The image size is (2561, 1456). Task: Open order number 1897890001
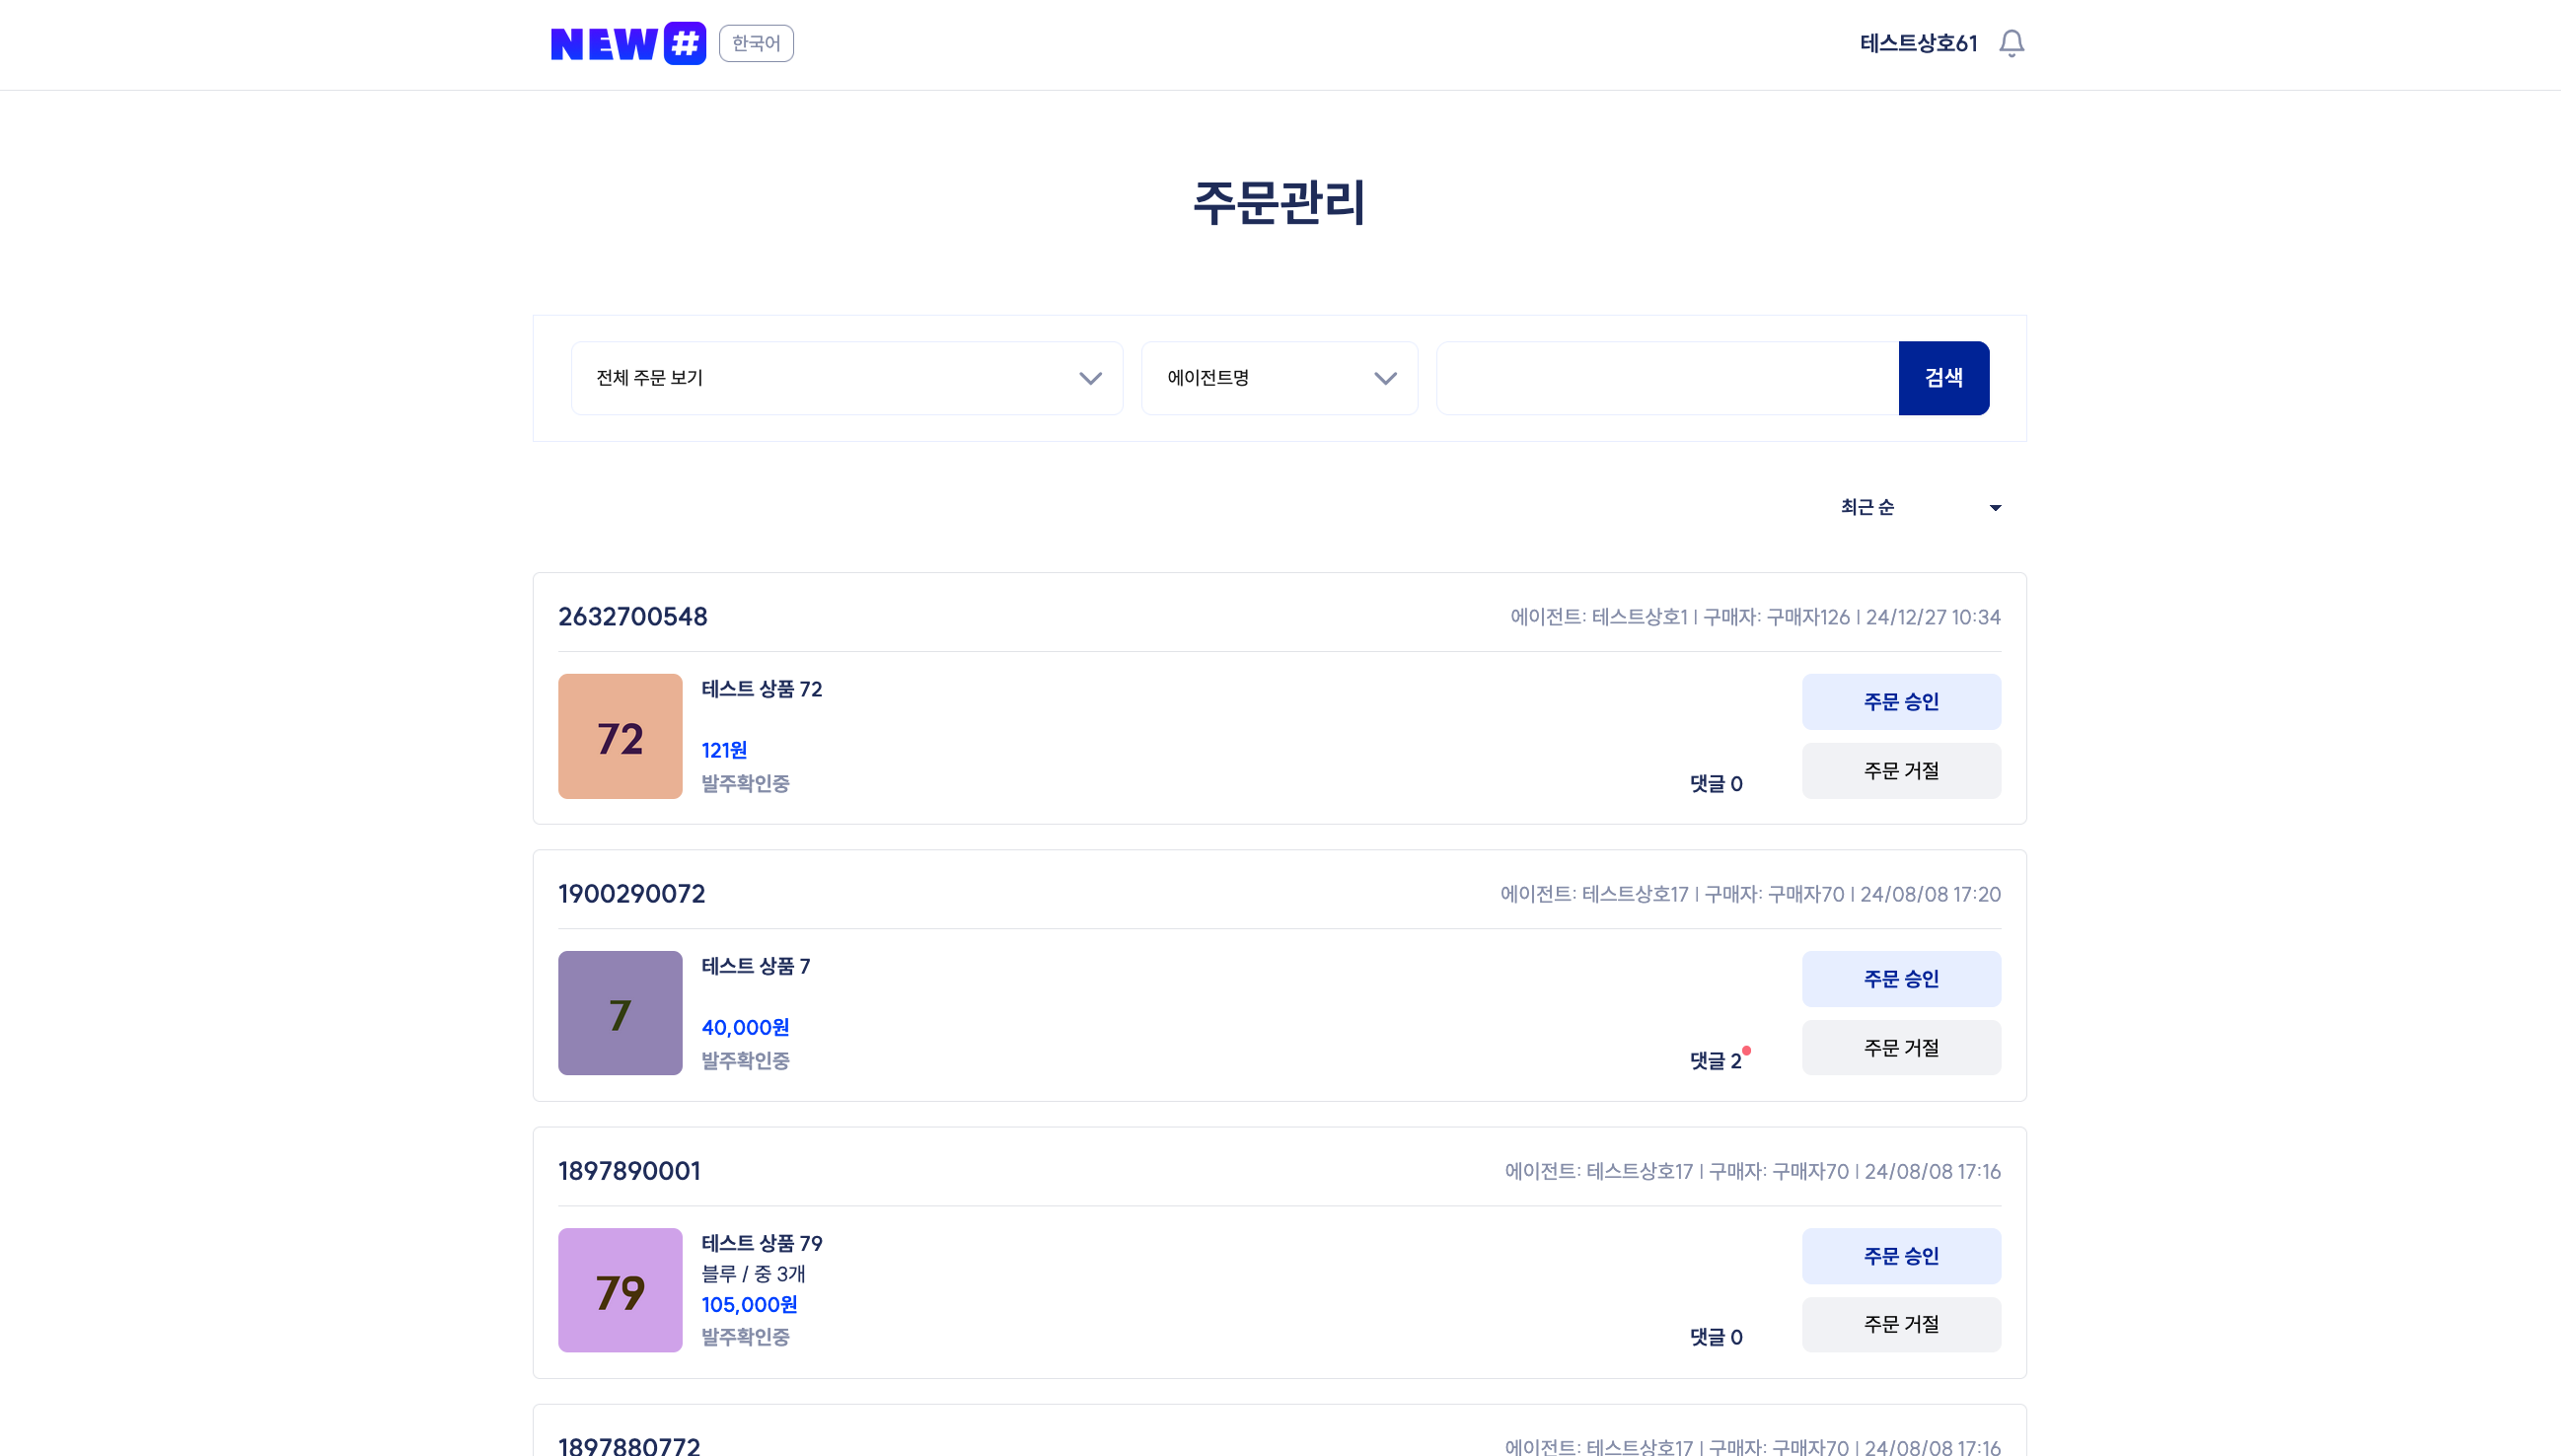click(629, 1171)
